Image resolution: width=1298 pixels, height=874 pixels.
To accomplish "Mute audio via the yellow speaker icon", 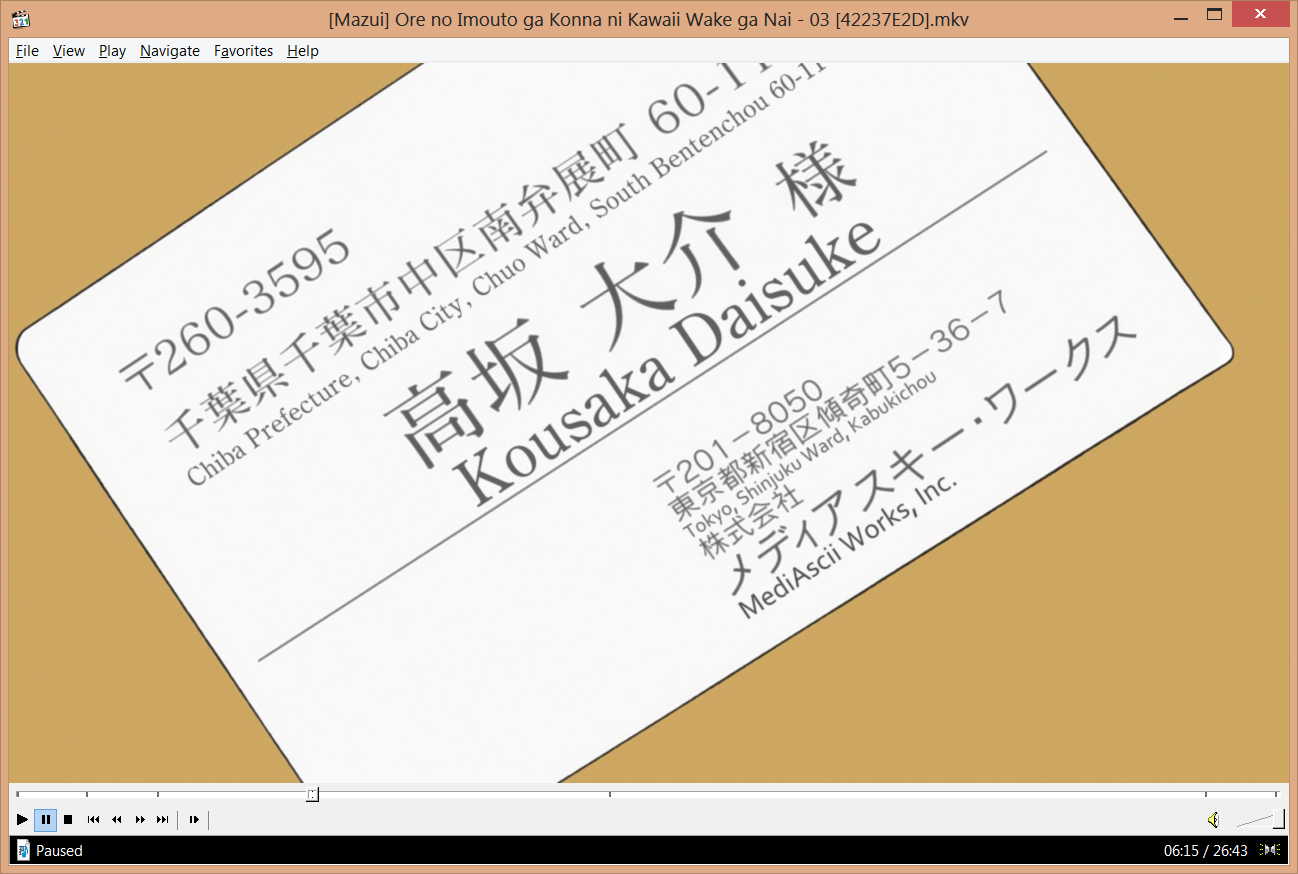I will pyautogui.click(x=1213, y=820).
